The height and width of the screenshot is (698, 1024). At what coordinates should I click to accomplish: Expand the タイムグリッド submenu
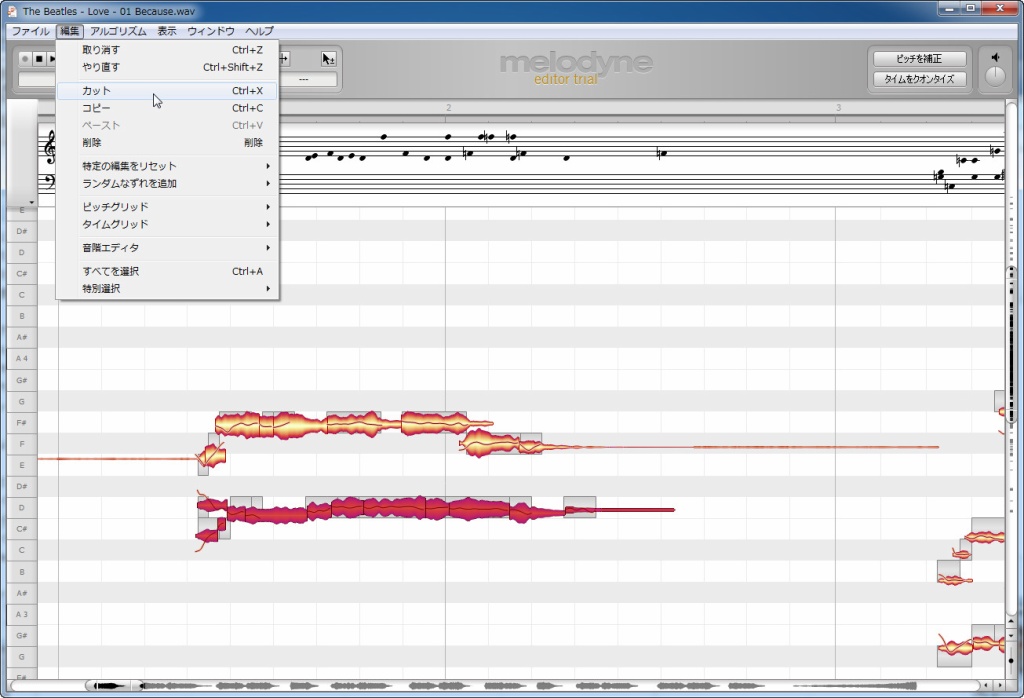pos(168,224)
